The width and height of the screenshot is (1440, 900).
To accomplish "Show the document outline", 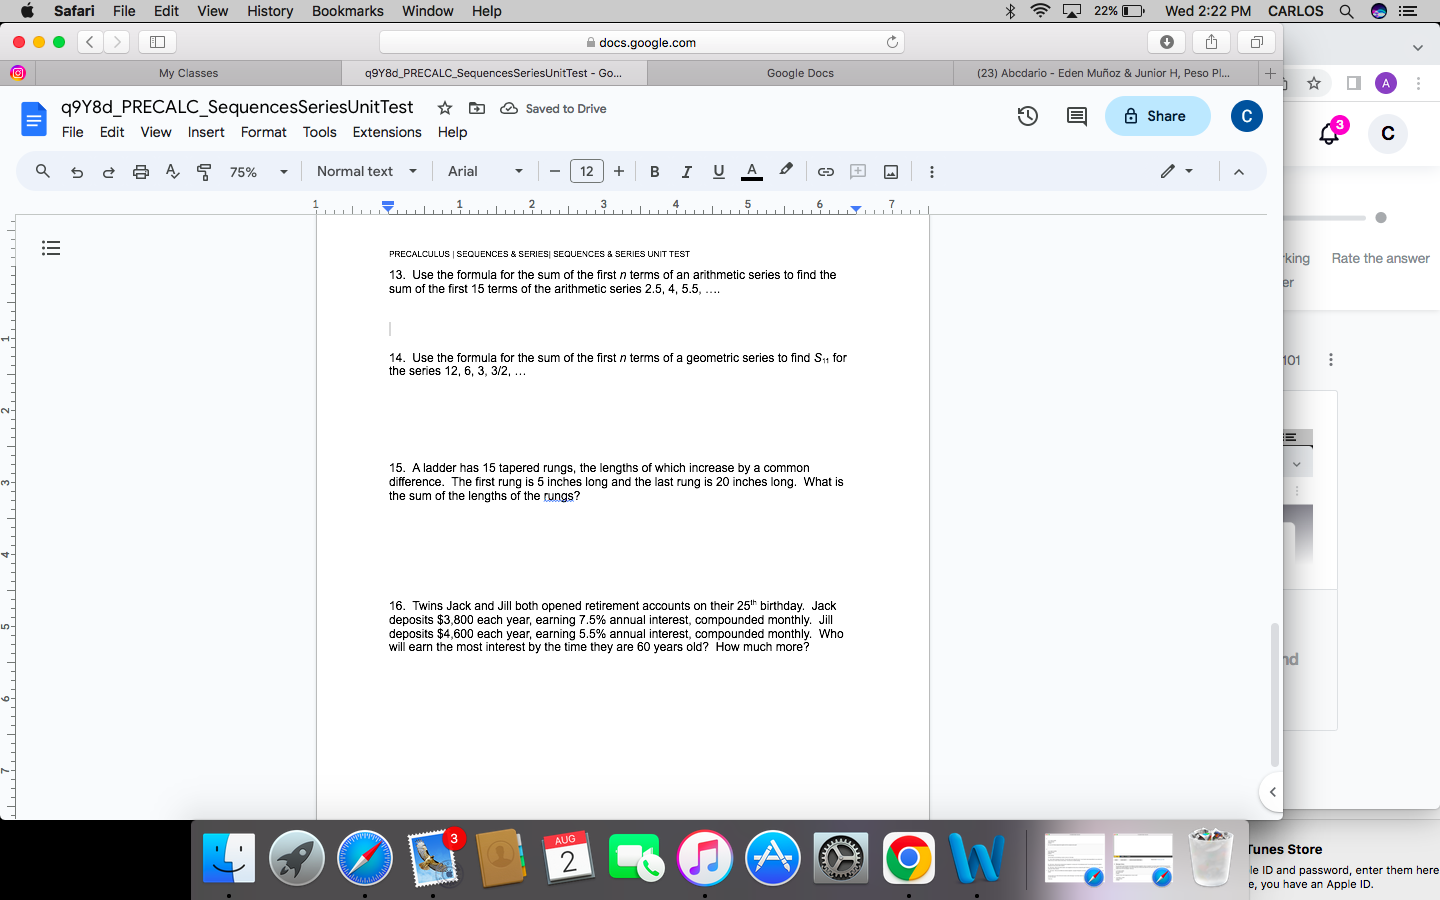I will (51, 247).
